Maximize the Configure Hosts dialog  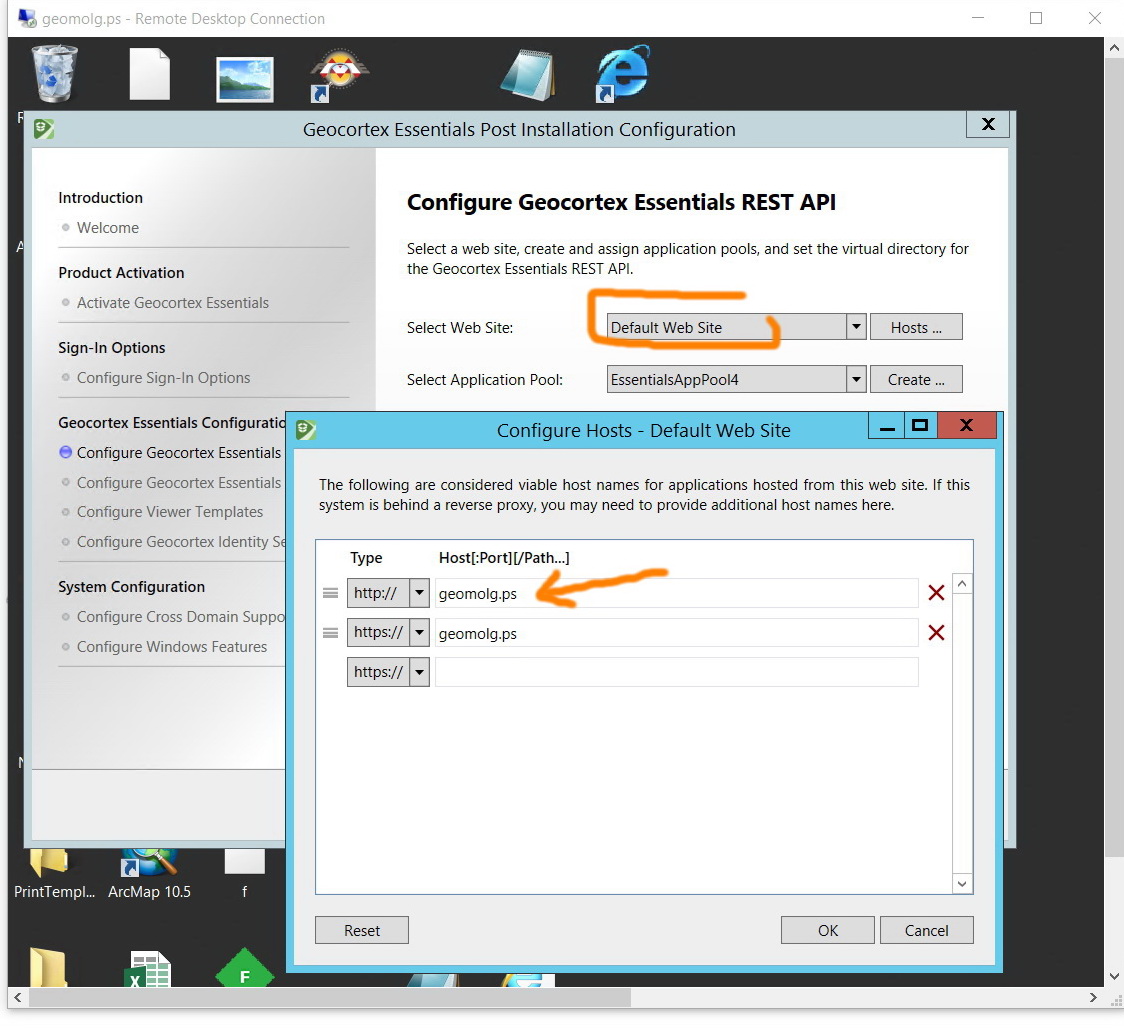[920, 425]
